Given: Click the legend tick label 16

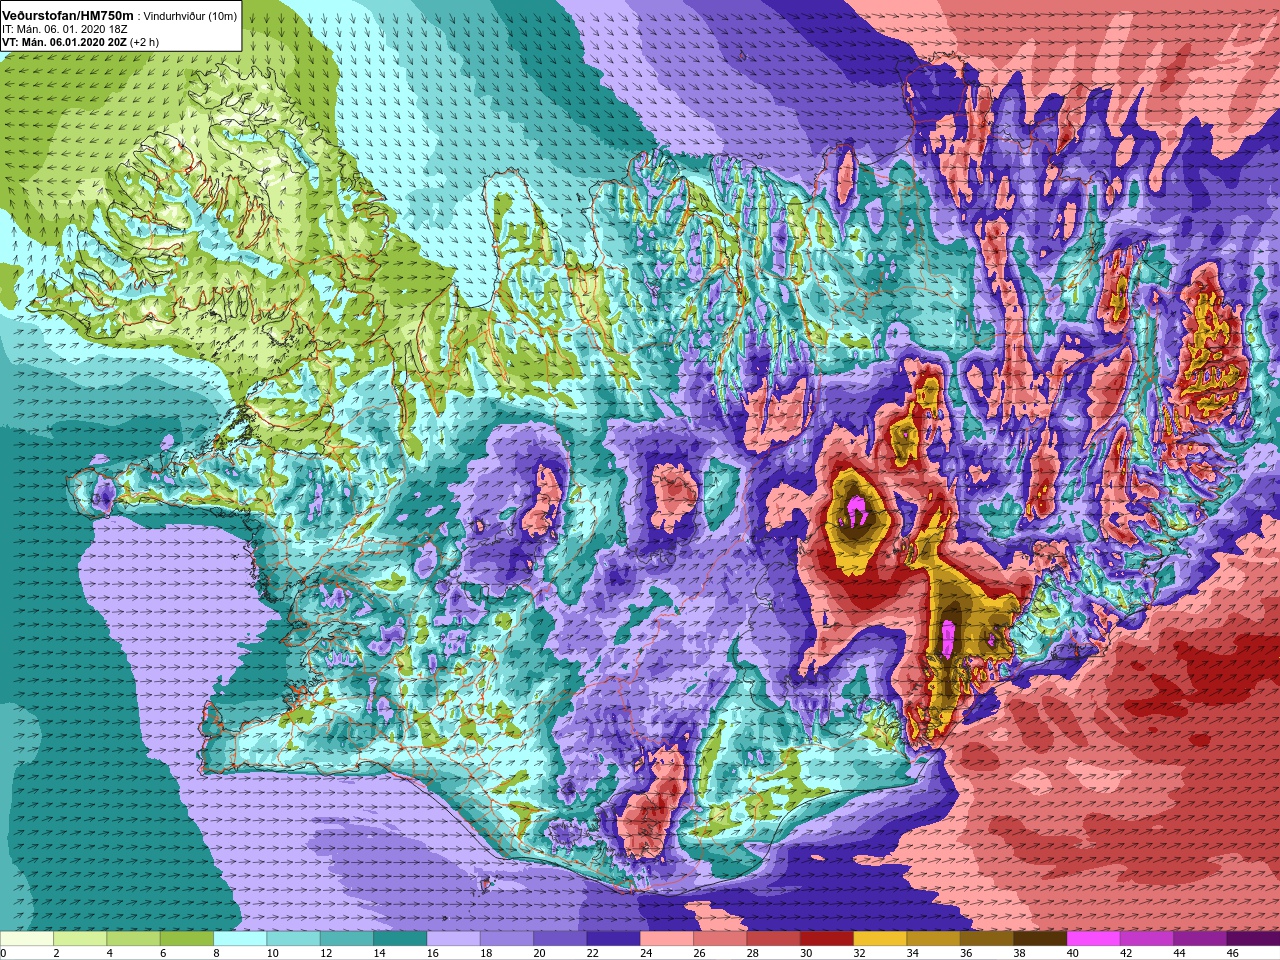Looking at the screenshot, I should coord(433,954).
